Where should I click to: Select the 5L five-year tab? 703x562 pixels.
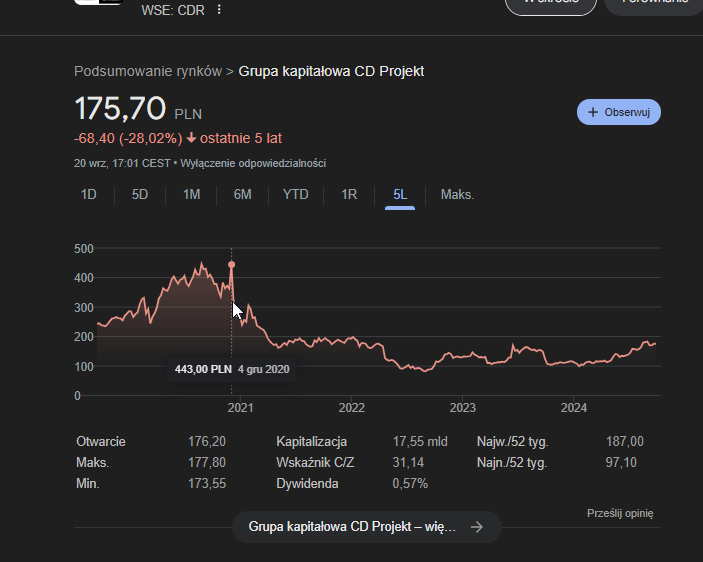pyautogui.click(x=400, y=194)
